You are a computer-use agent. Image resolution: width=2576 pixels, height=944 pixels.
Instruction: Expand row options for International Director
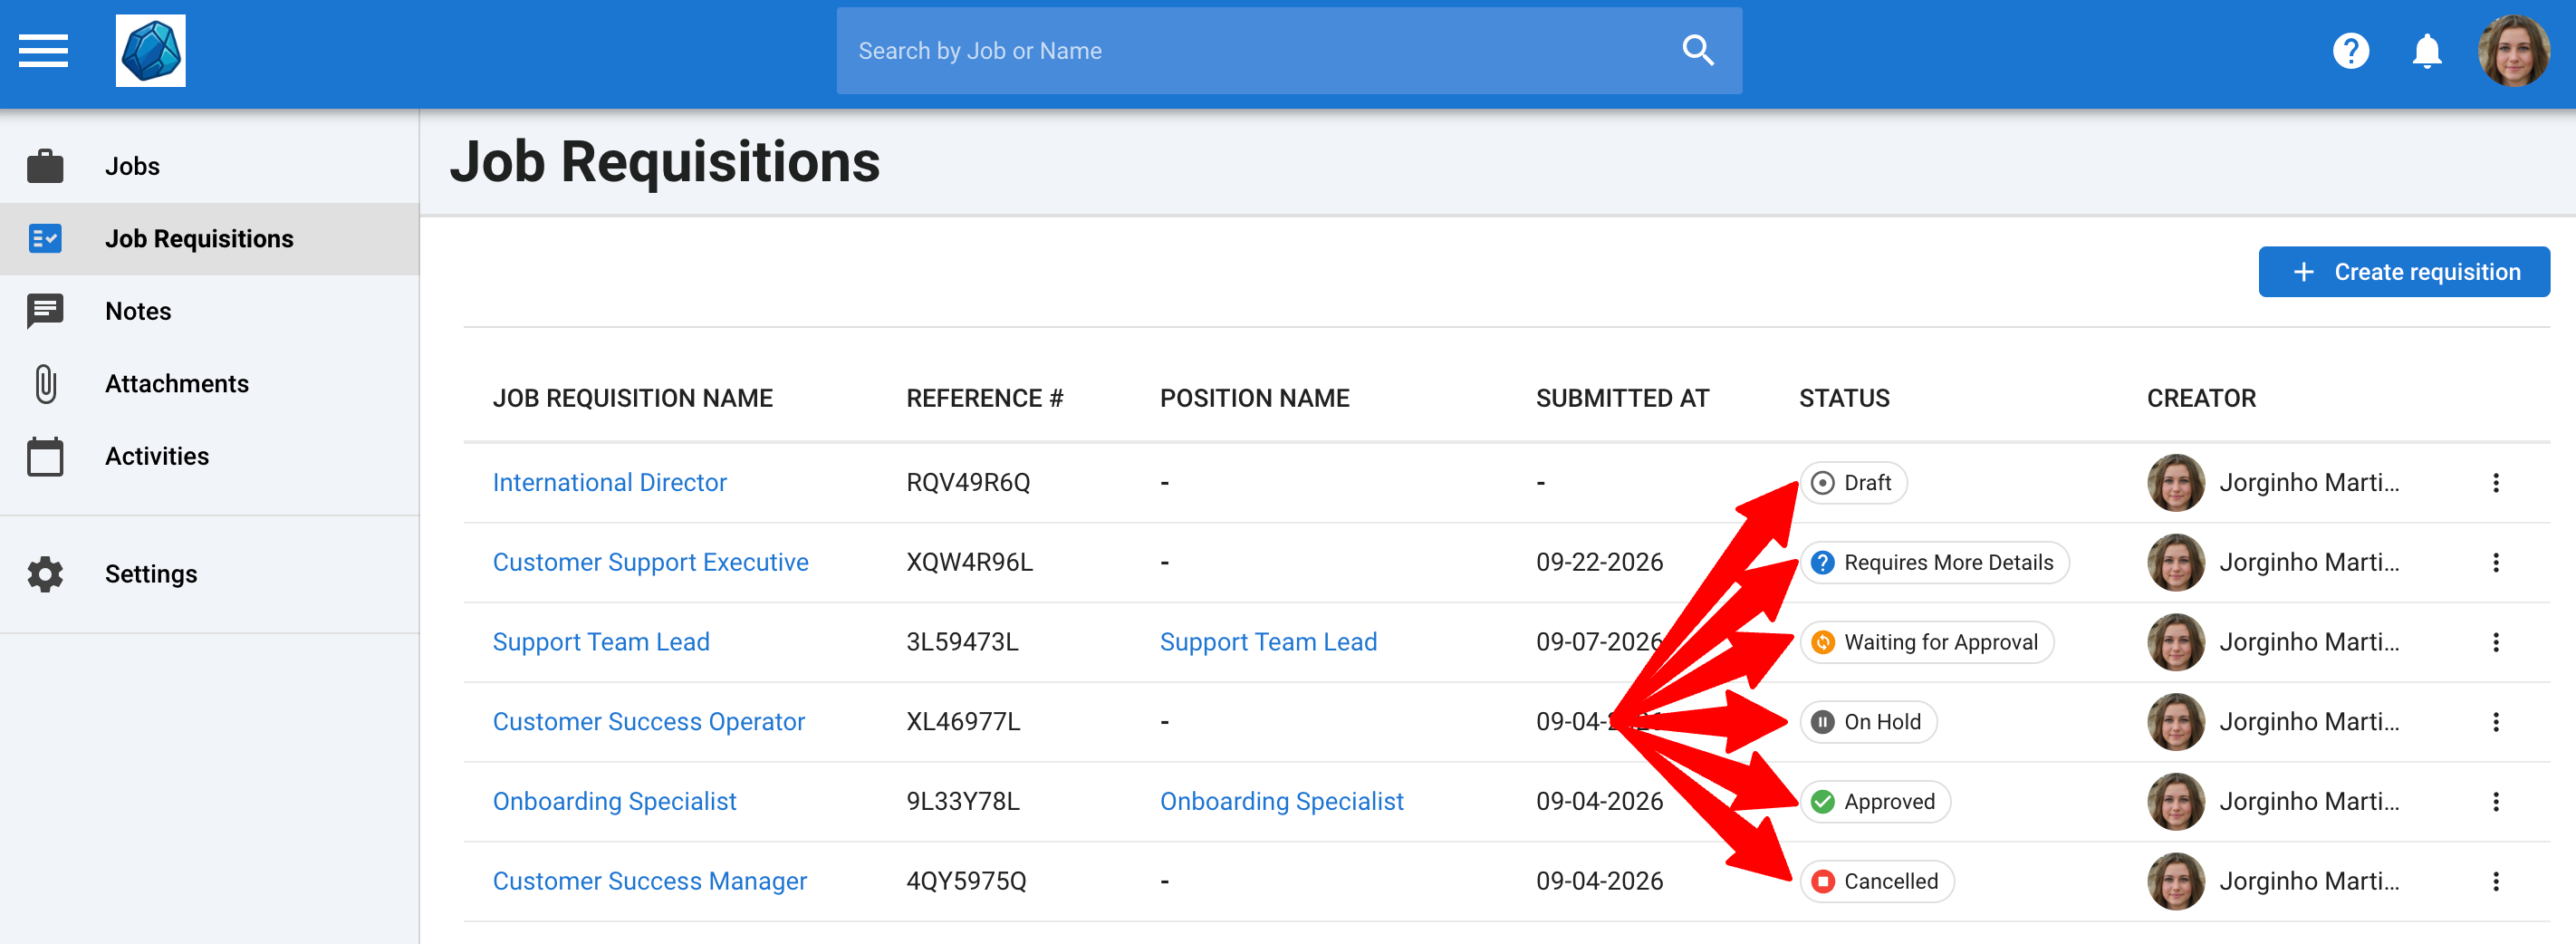coord(2495,483)
